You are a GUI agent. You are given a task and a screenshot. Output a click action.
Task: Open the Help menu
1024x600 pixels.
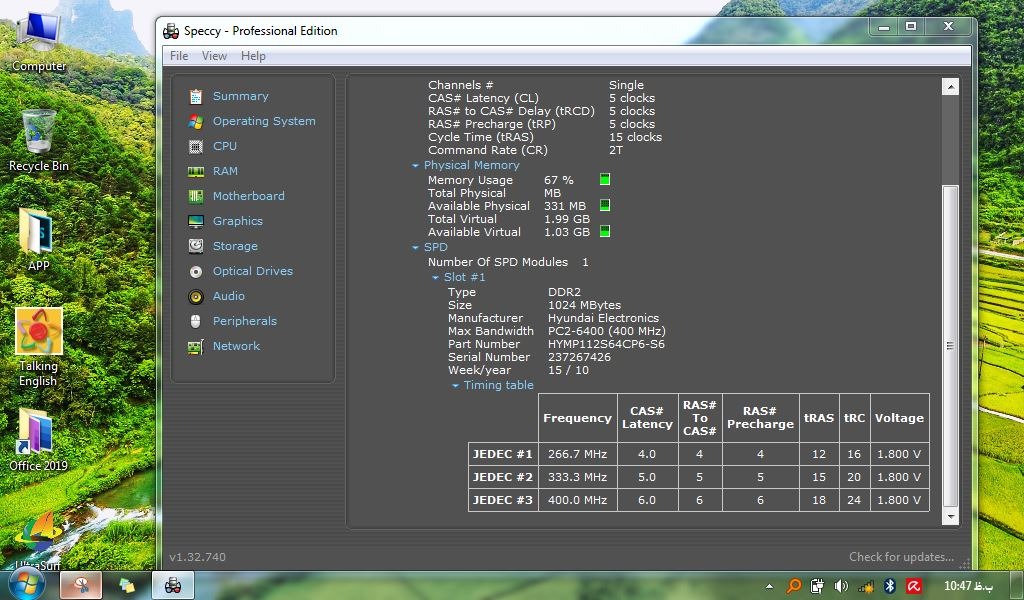[253, 56]
